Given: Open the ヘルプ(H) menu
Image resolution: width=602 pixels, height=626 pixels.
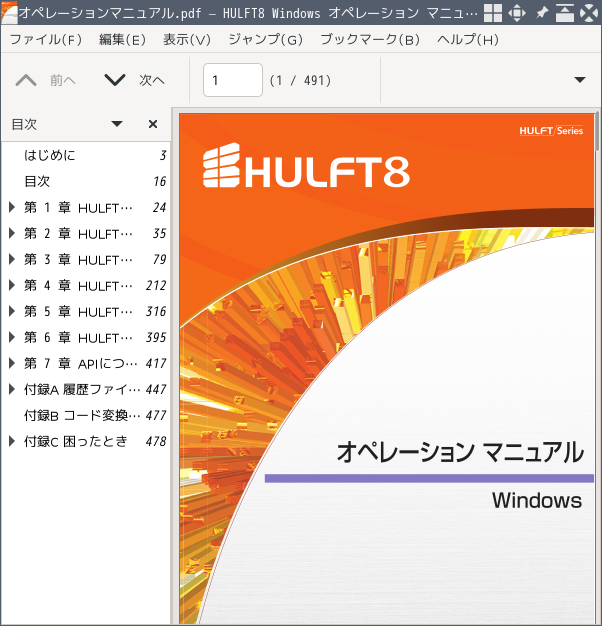Looking at the screenshot, I should coord(468,40).
